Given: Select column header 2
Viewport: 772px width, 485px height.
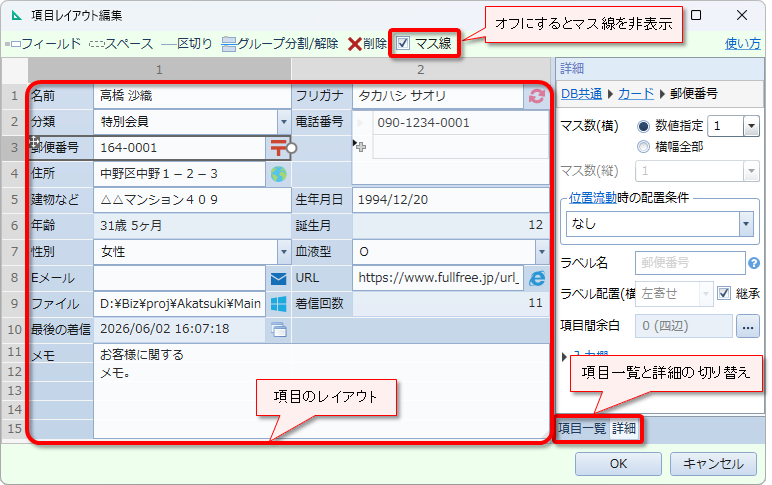Looking at the screenshot, I should click(420, 69).
